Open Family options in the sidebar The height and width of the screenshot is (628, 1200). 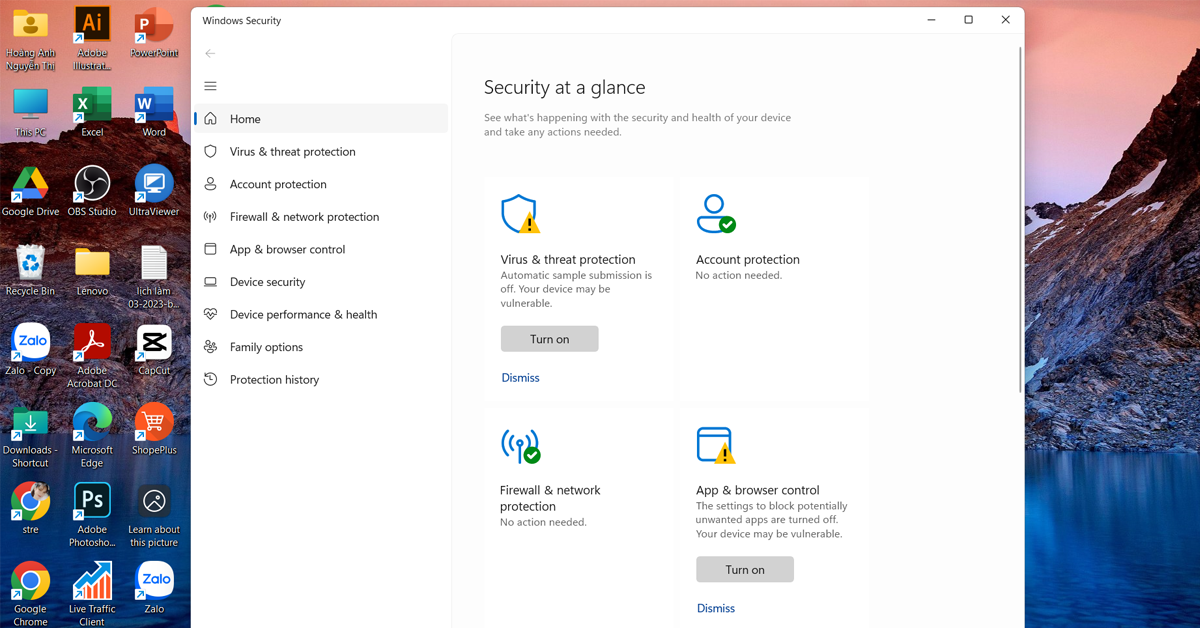click(266, 347)
